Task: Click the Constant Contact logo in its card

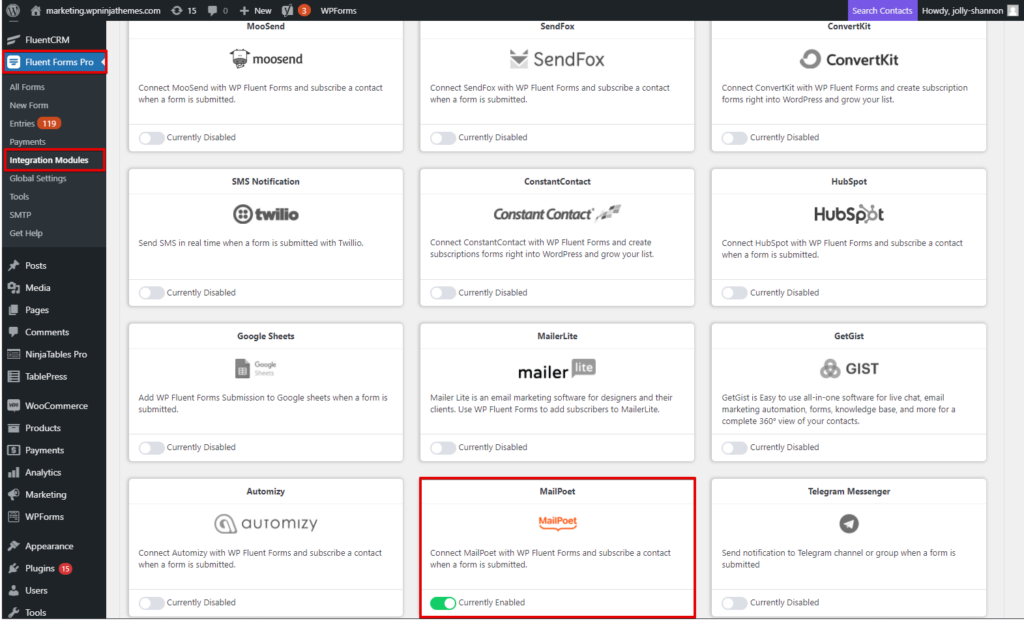Action: tap(557, 214)
